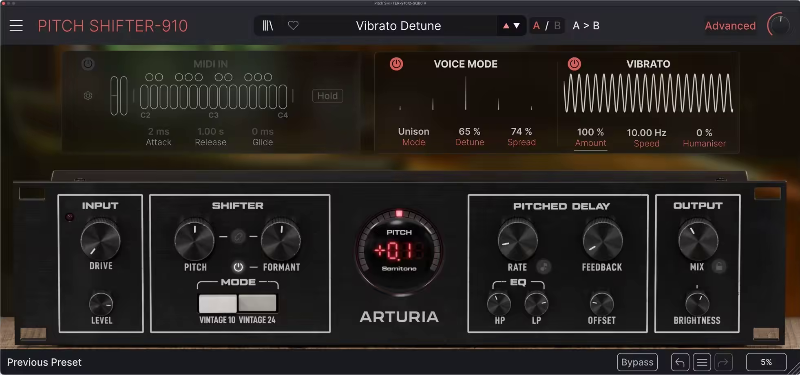Open the hamburger main menu

coord(16,26)
